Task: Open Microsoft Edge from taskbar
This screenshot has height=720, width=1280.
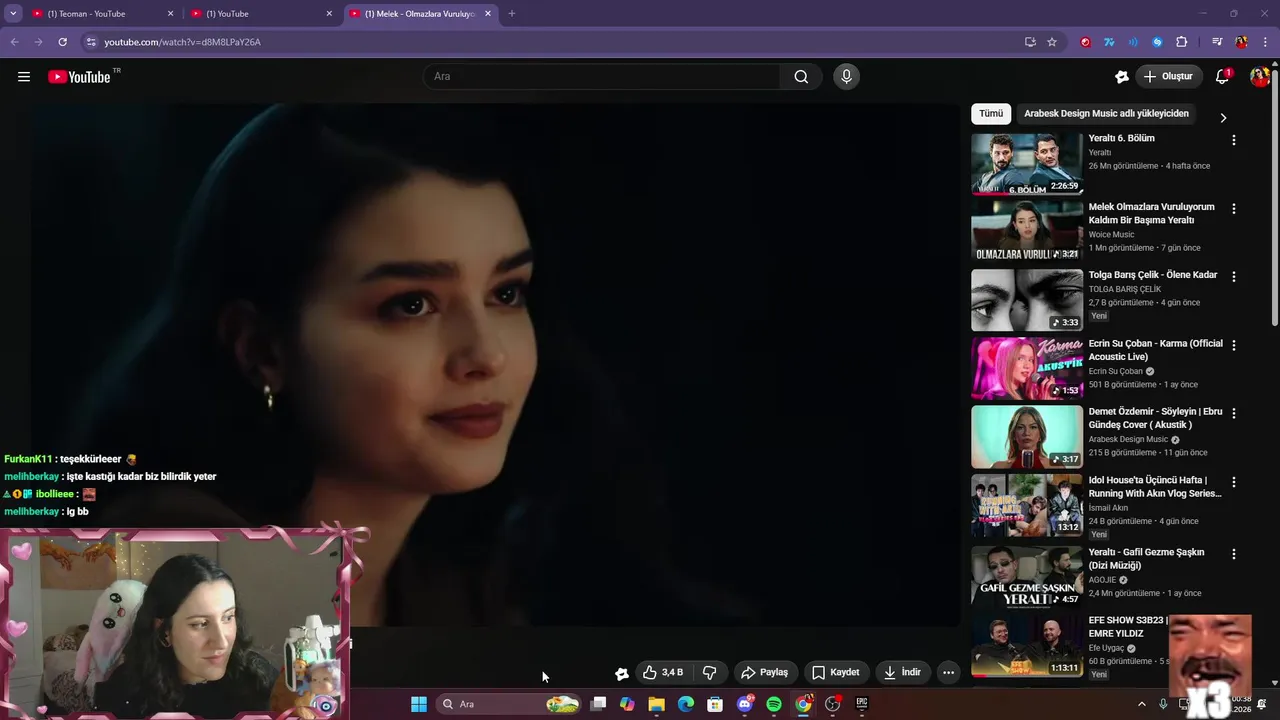Action: 686,704
